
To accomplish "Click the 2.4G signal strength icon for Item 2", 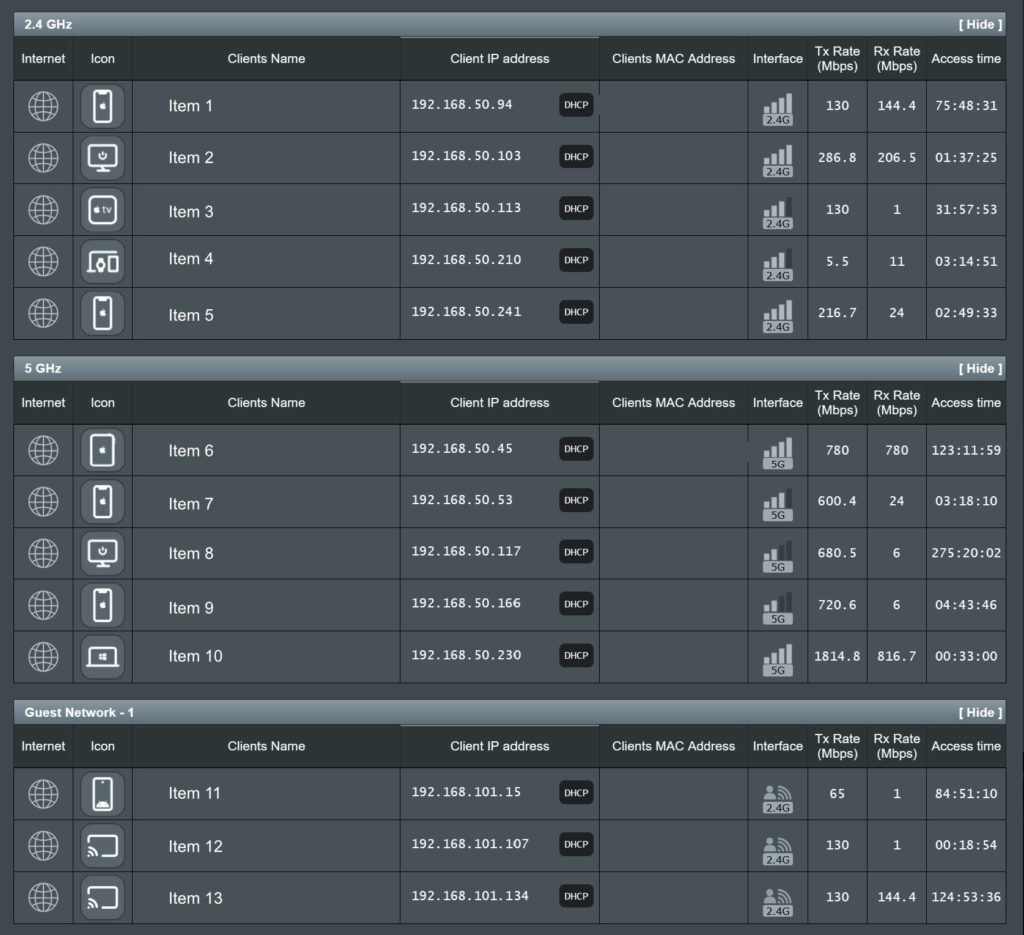I will pyautogui.click(x=777, y=161).
